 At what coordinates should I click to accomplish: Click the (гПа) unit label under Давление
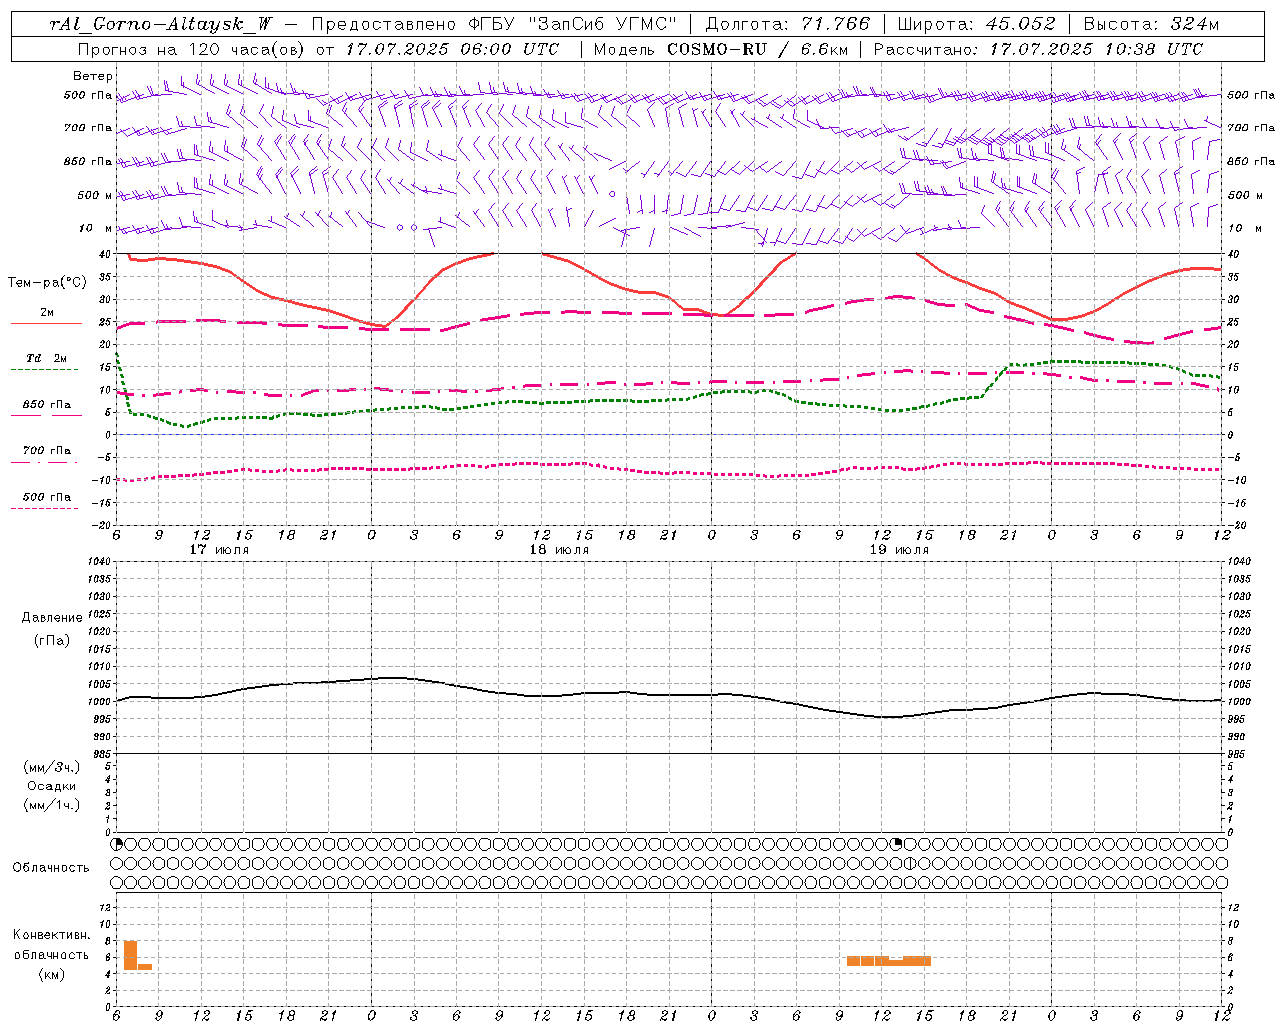(52, 640)
